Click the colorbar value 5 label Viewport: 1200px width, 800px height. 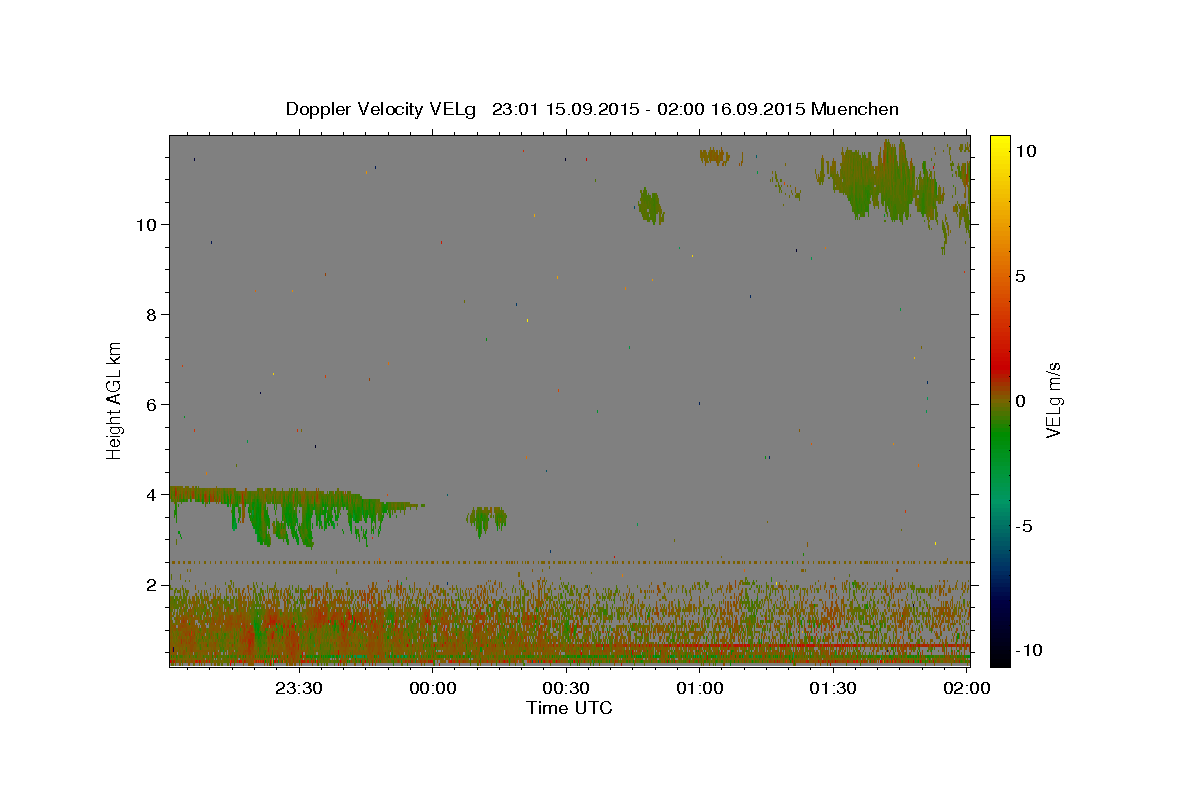tap(1021, 275)
